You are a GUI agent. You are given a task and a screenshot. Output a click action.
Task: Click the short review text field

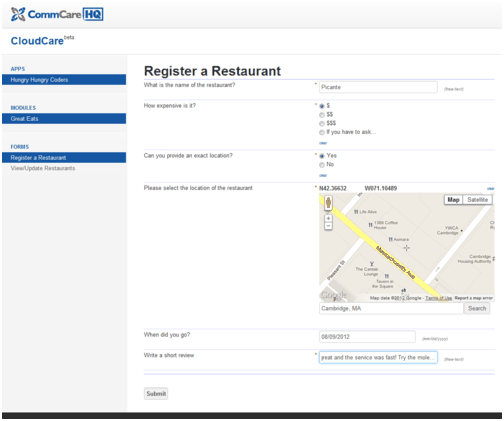[x=378, y=357]
